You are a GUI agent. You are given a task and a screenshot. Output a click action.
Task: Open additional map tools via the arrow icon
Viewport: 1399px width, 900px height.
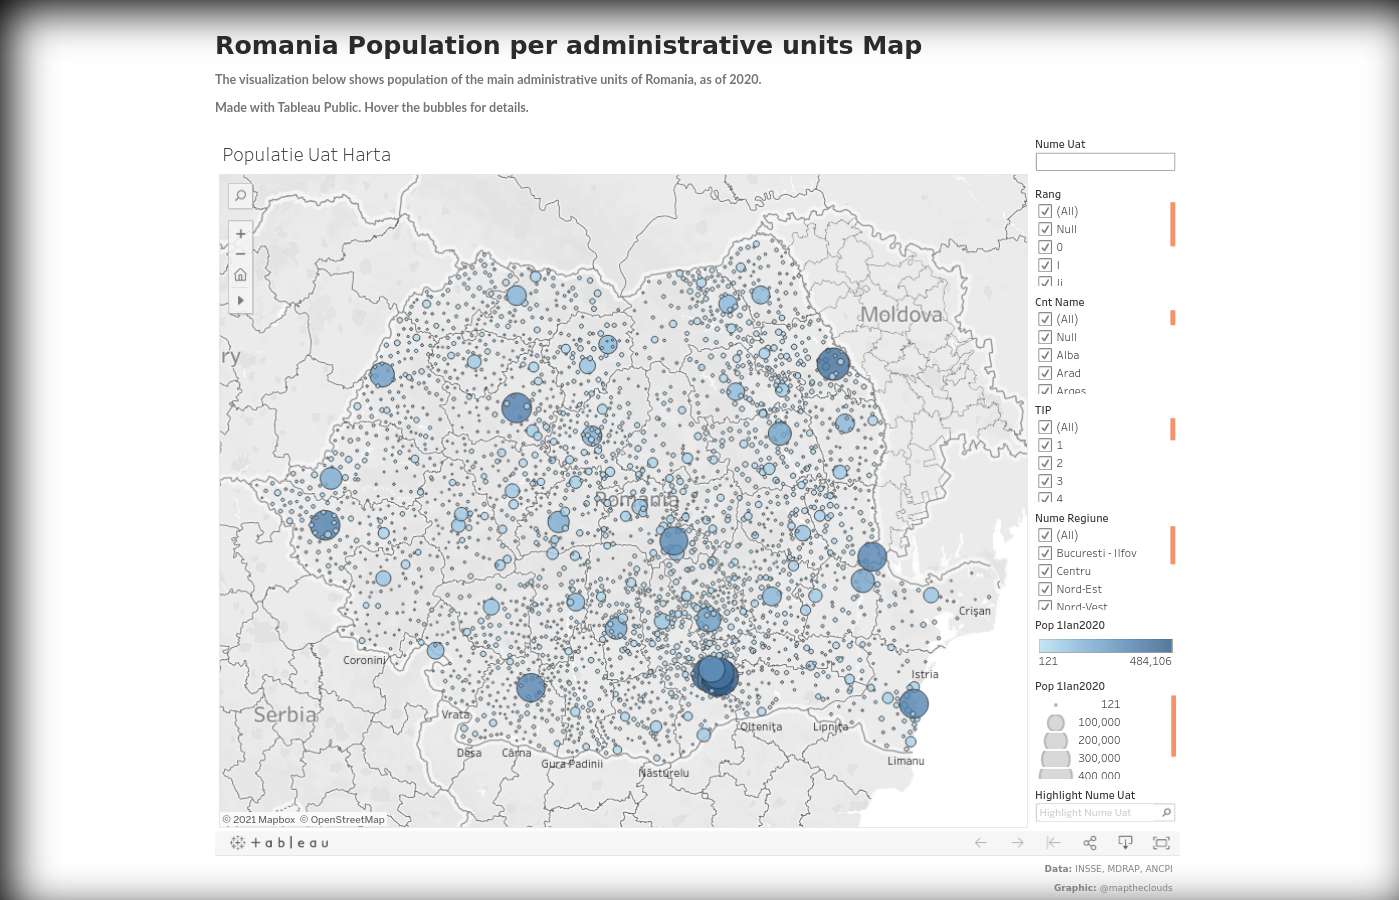(x=240, y=300)
